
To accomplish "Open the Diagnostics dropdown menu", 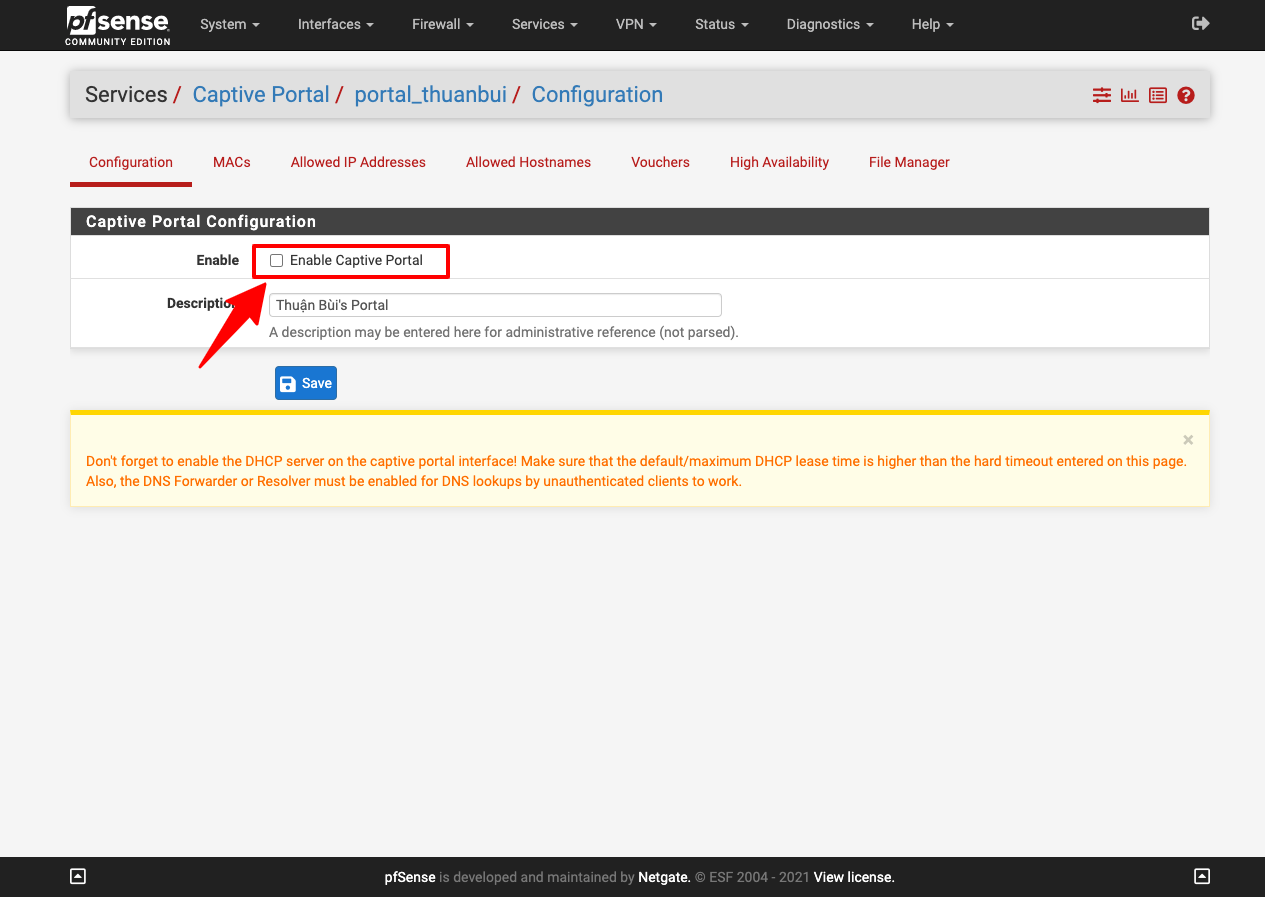I will tap(829, 25).
